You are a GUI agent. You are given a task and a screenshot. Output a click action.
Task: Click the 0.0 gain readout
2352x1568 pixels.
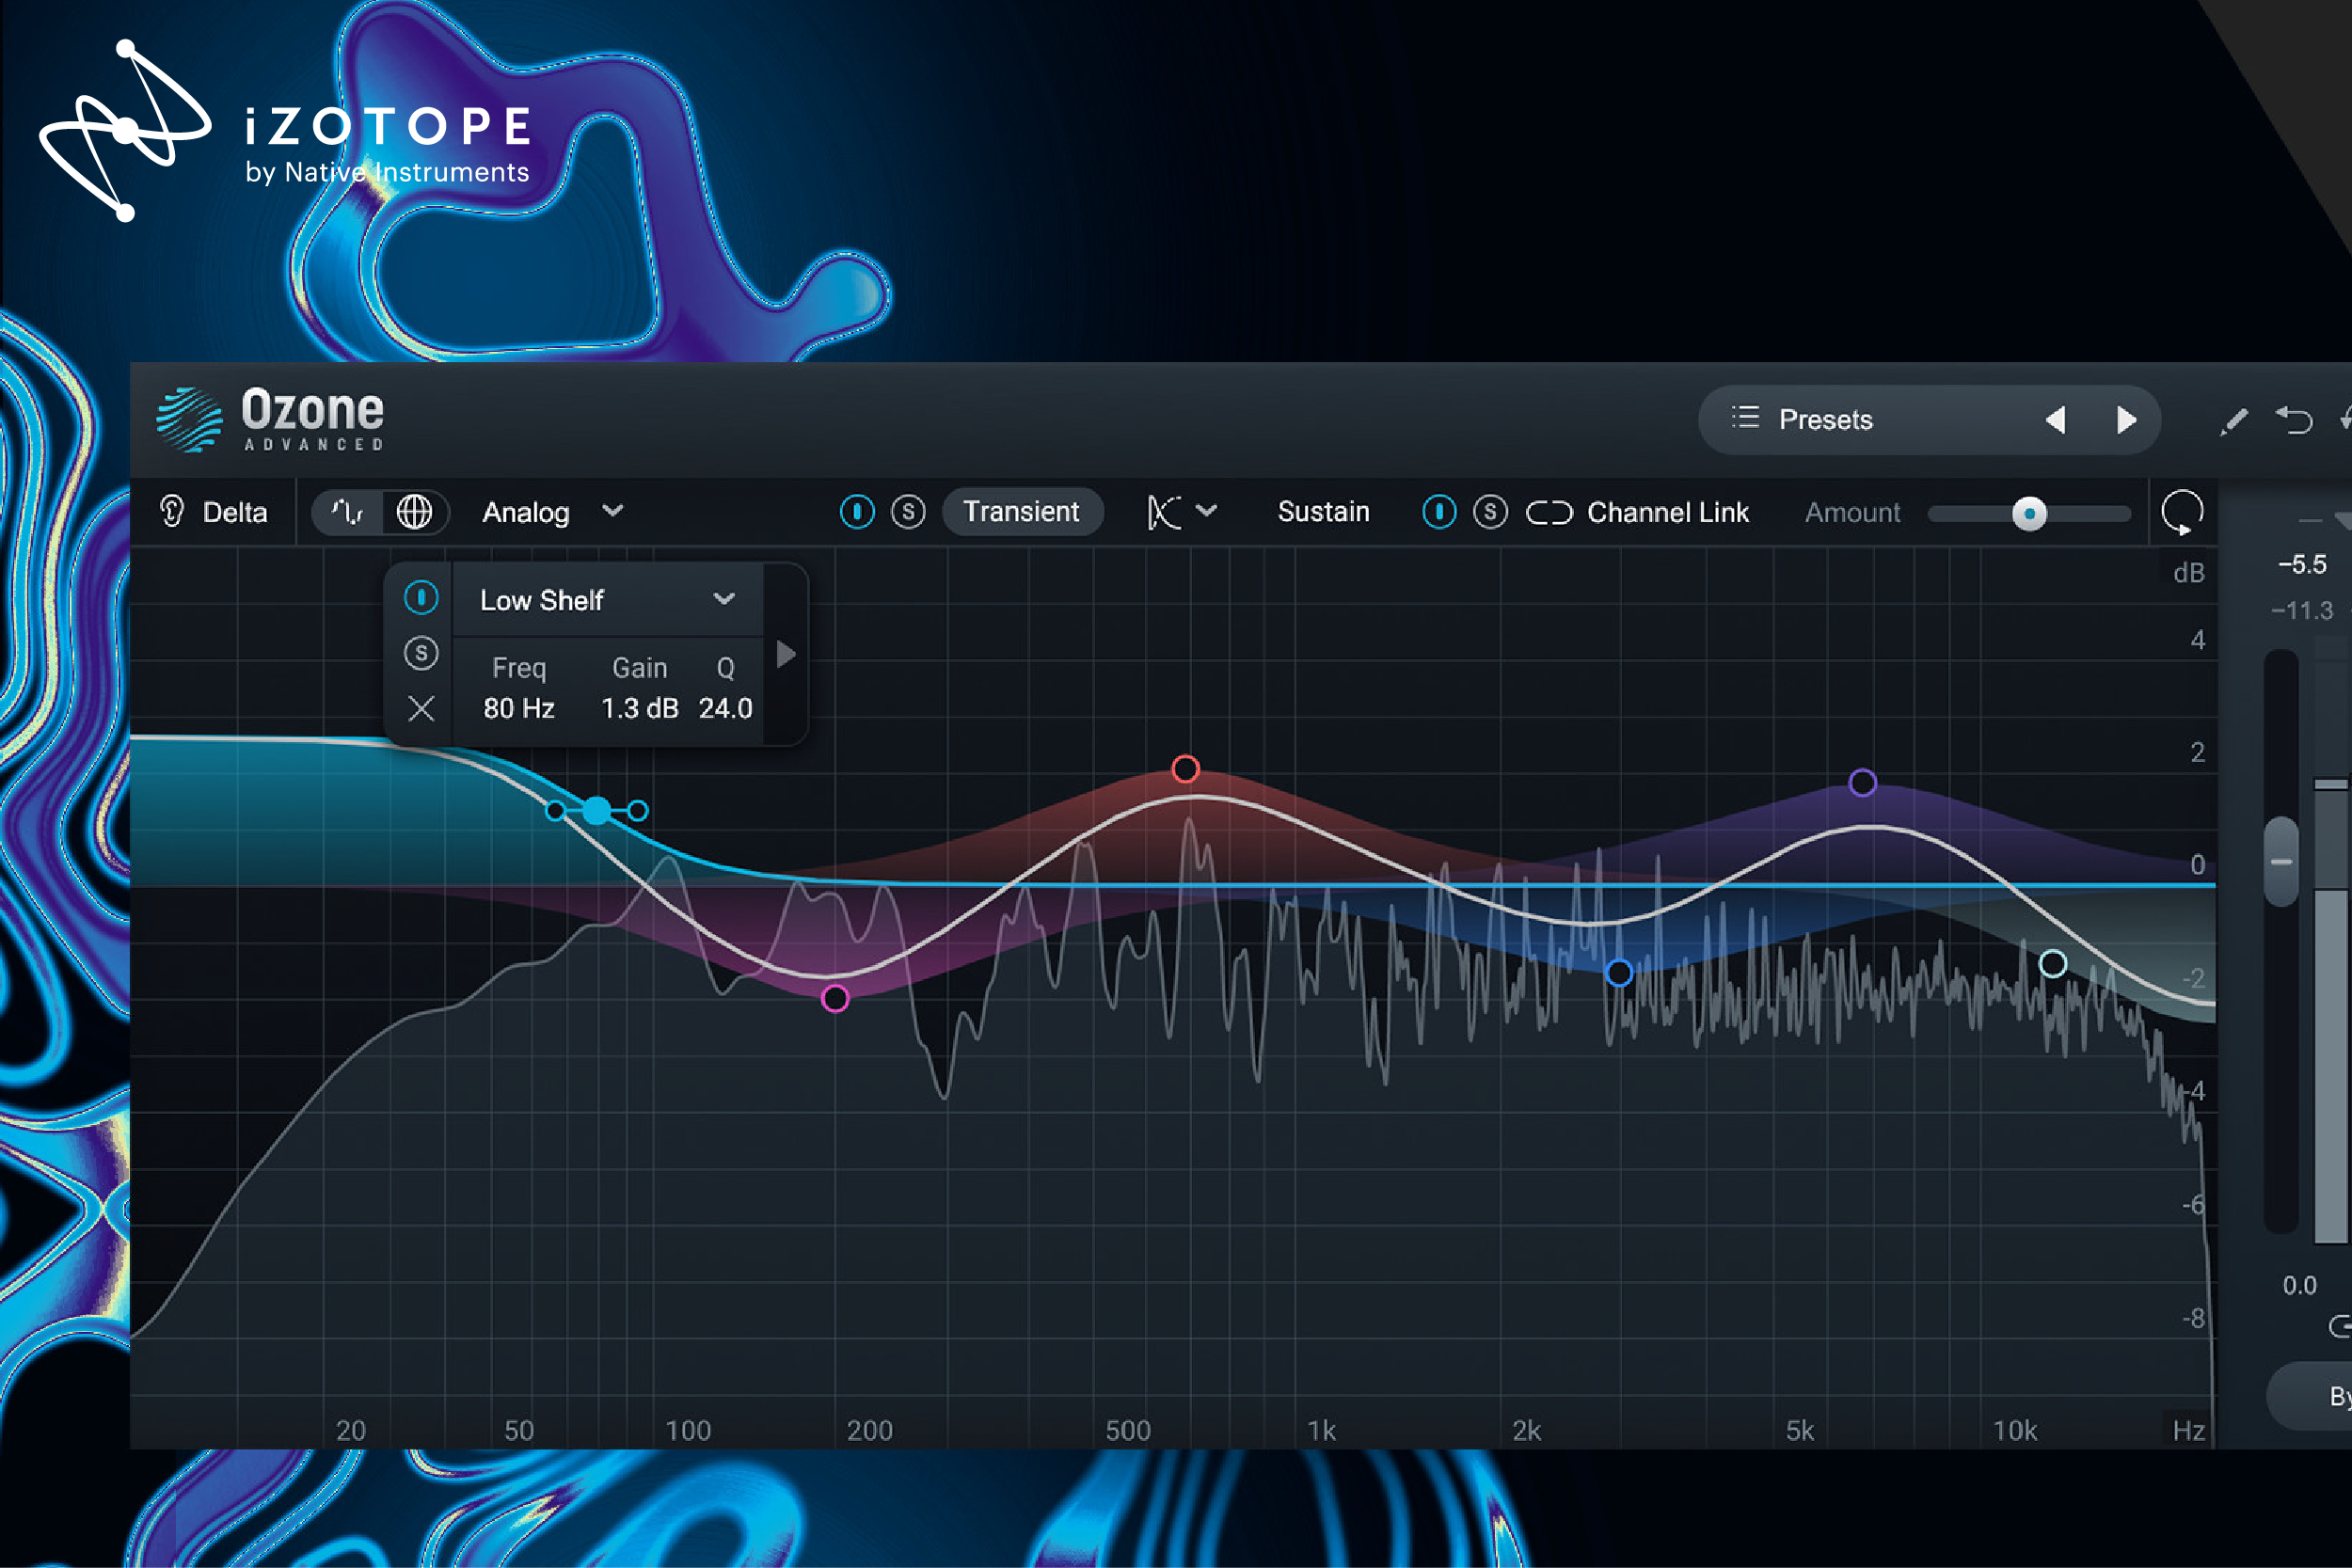click(2299, 1285)
